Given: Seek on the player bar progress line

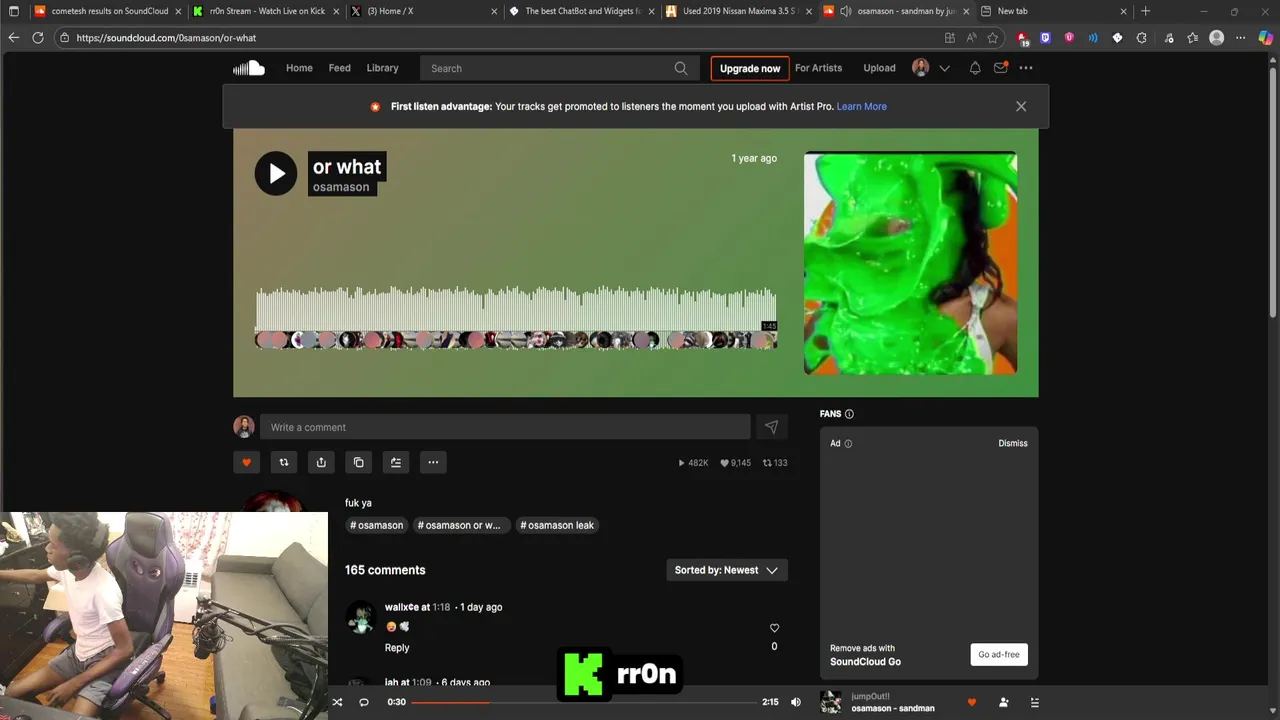Looking at the screenshot, I should coord(585,702).
